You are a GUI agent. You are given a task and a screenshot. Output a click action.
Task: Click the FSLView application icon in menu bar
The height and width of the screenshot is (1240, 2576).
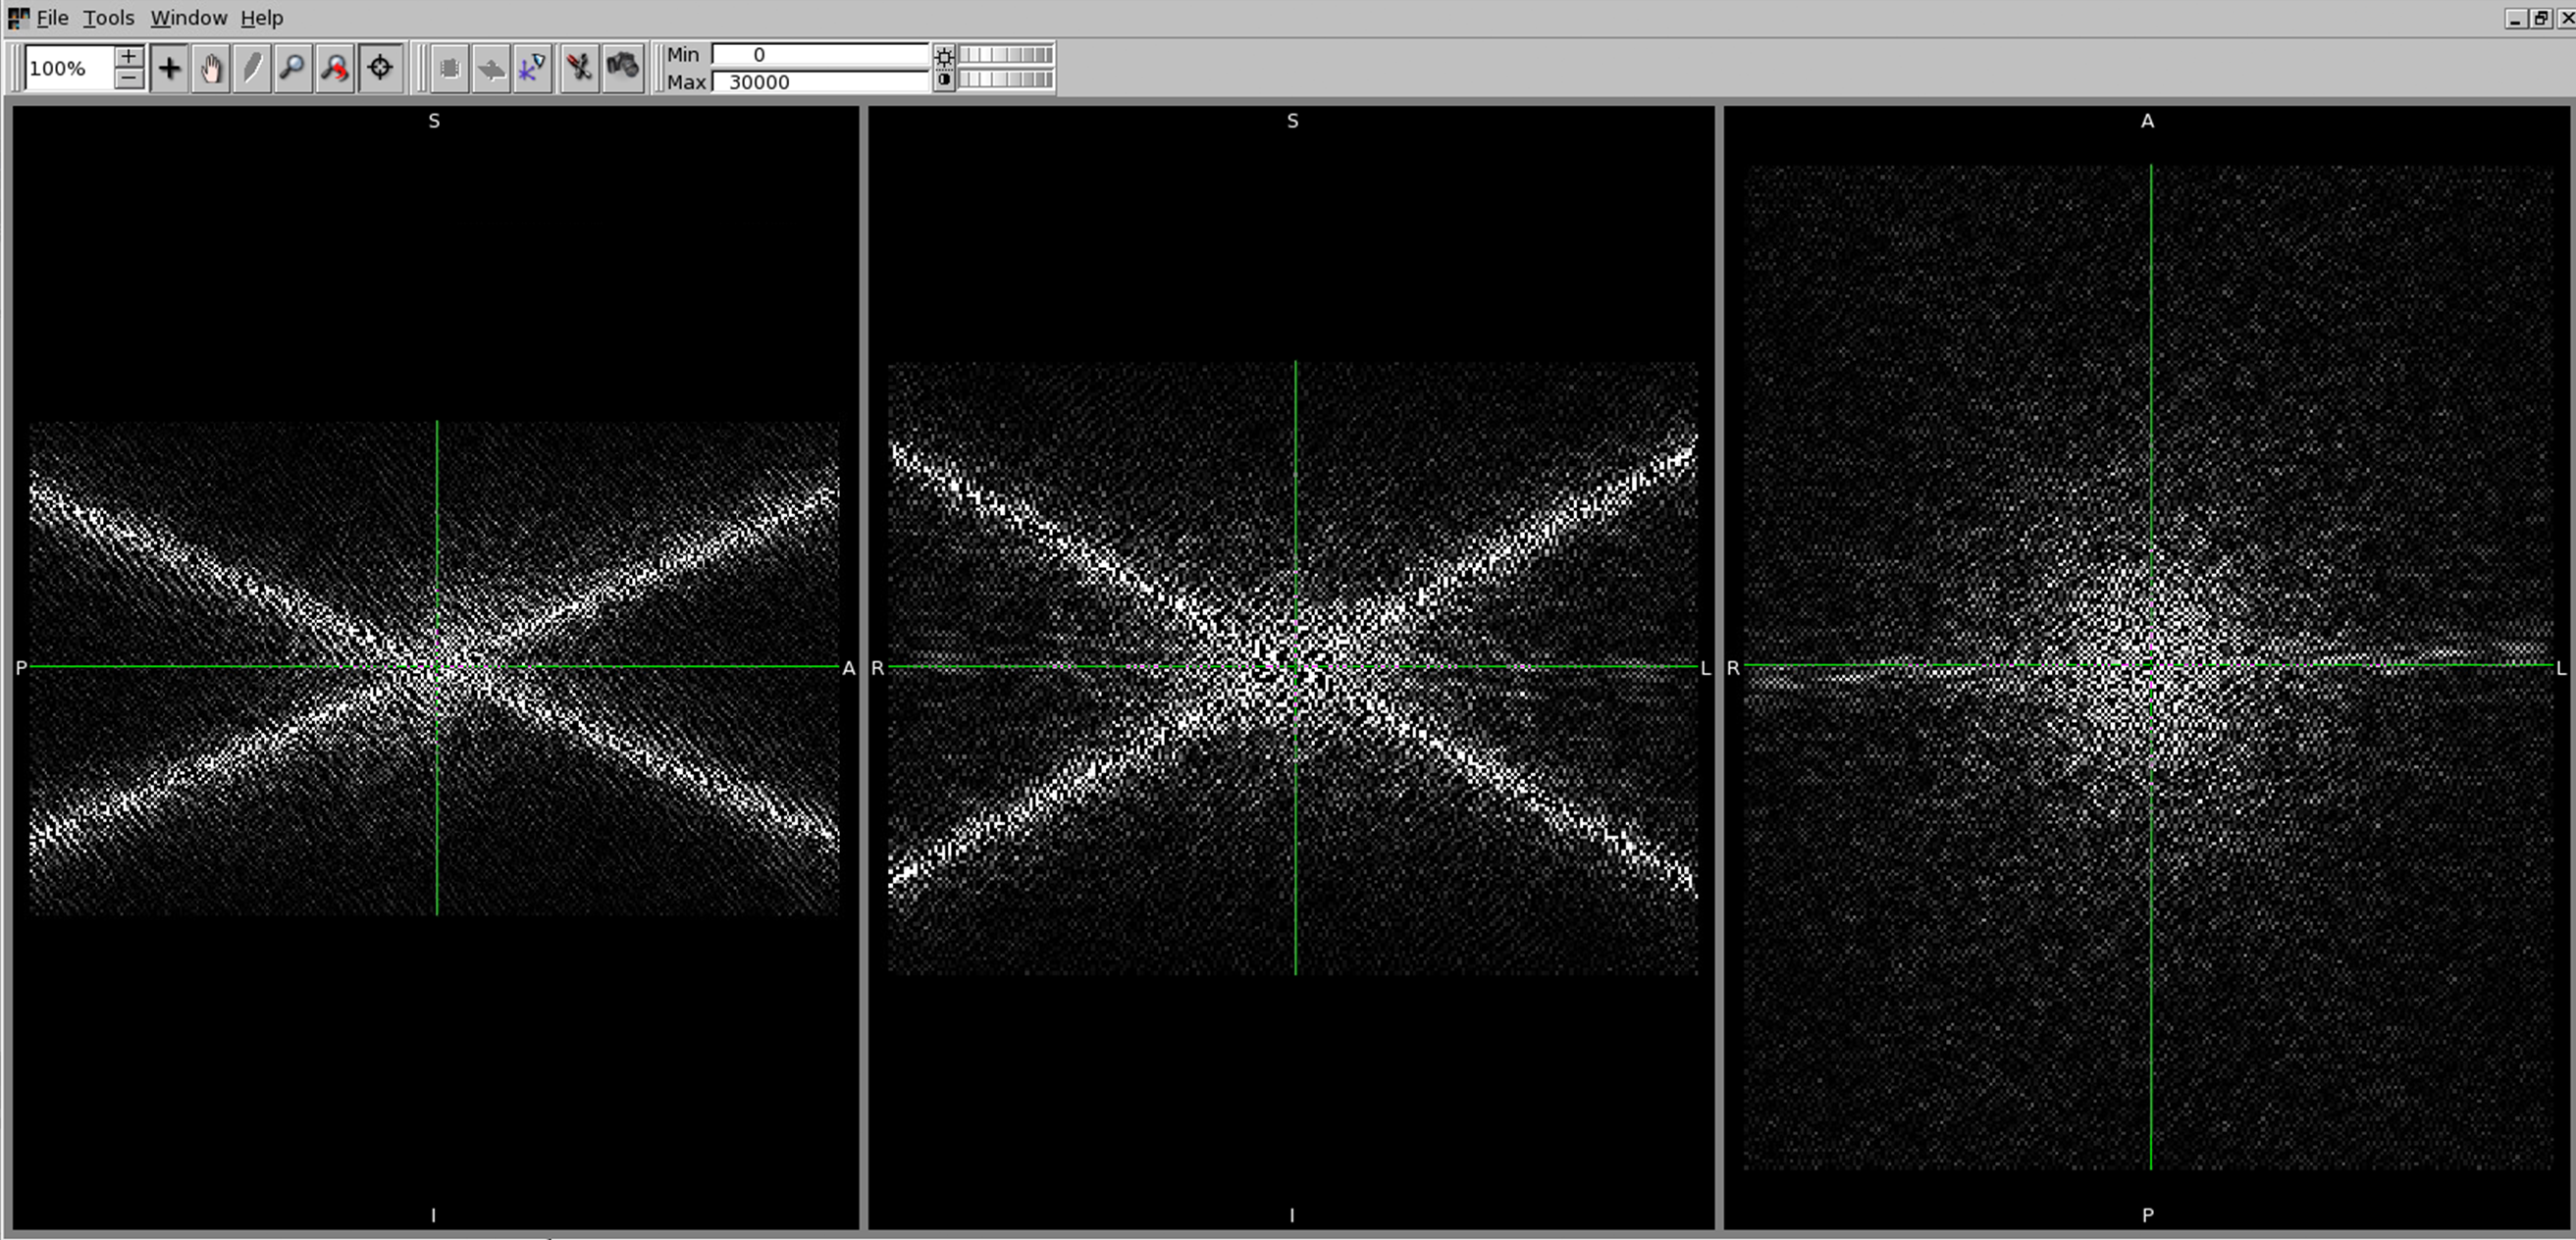coord(18,18)
